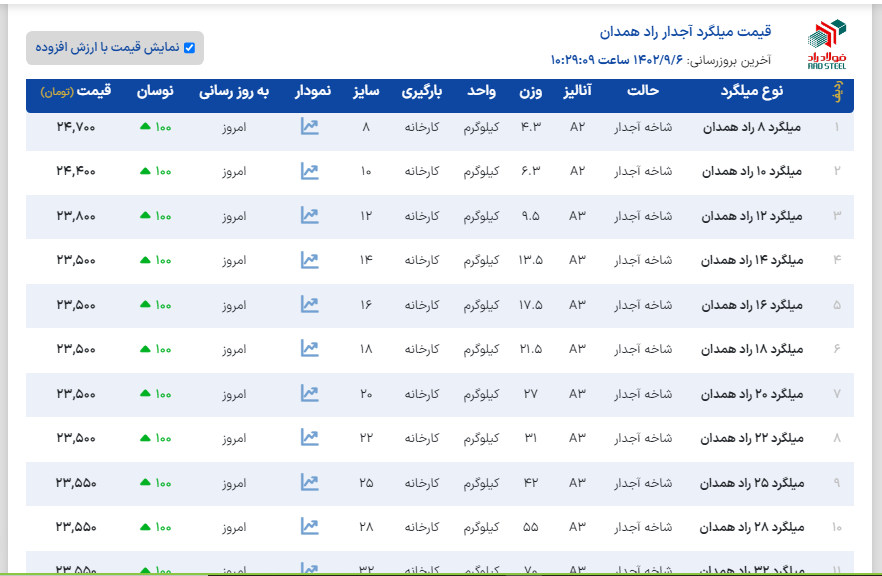Click green fluctuation arrow for میلگرد 12
This screenshot has width=882, height=576.
tap(145, 215)
